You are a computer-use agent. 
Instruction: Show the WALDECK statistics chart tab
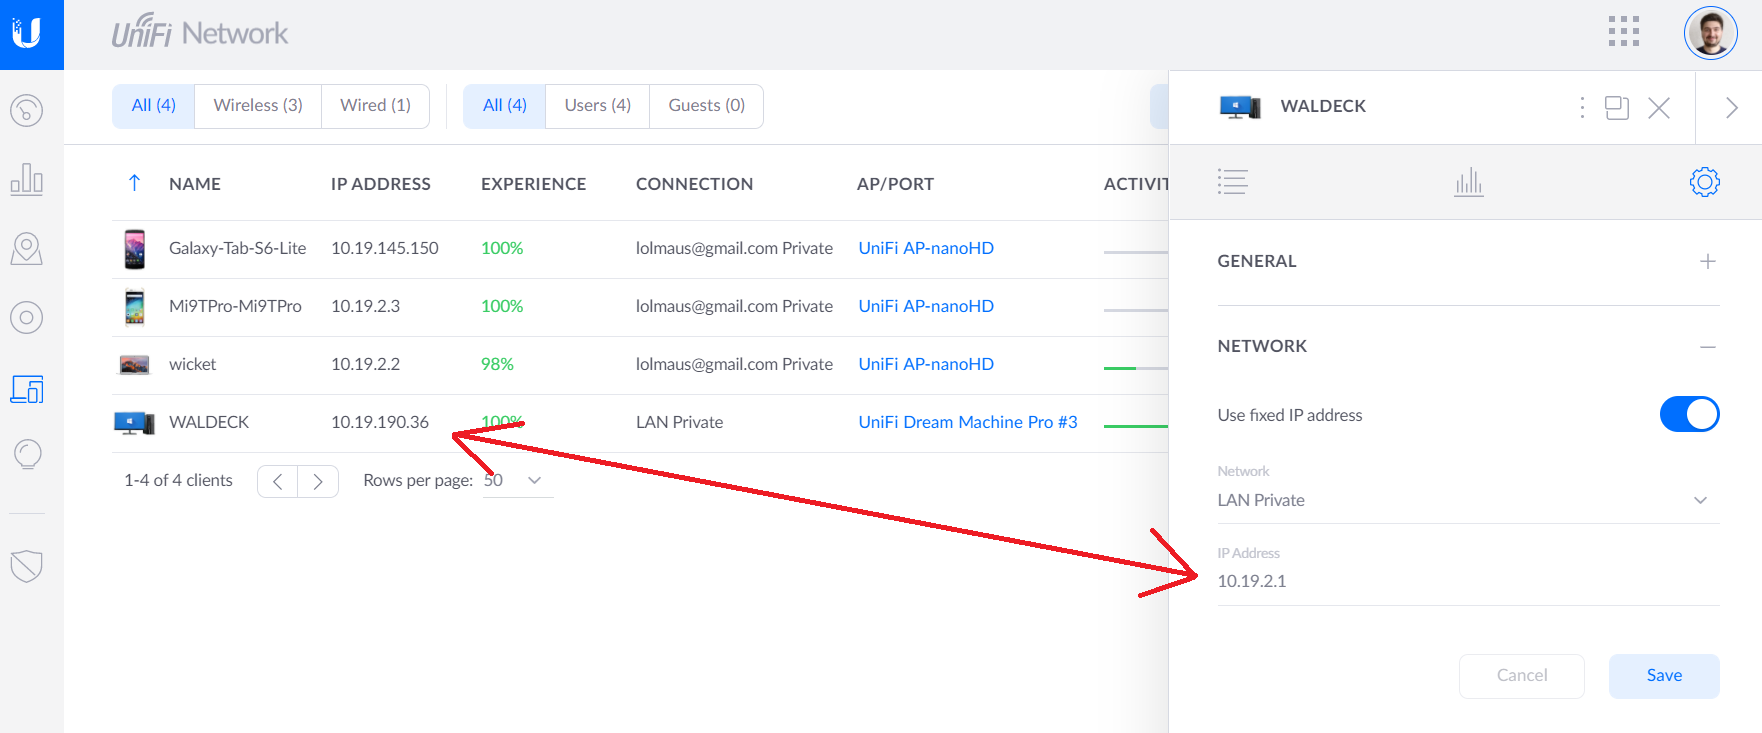(1468, 182)
